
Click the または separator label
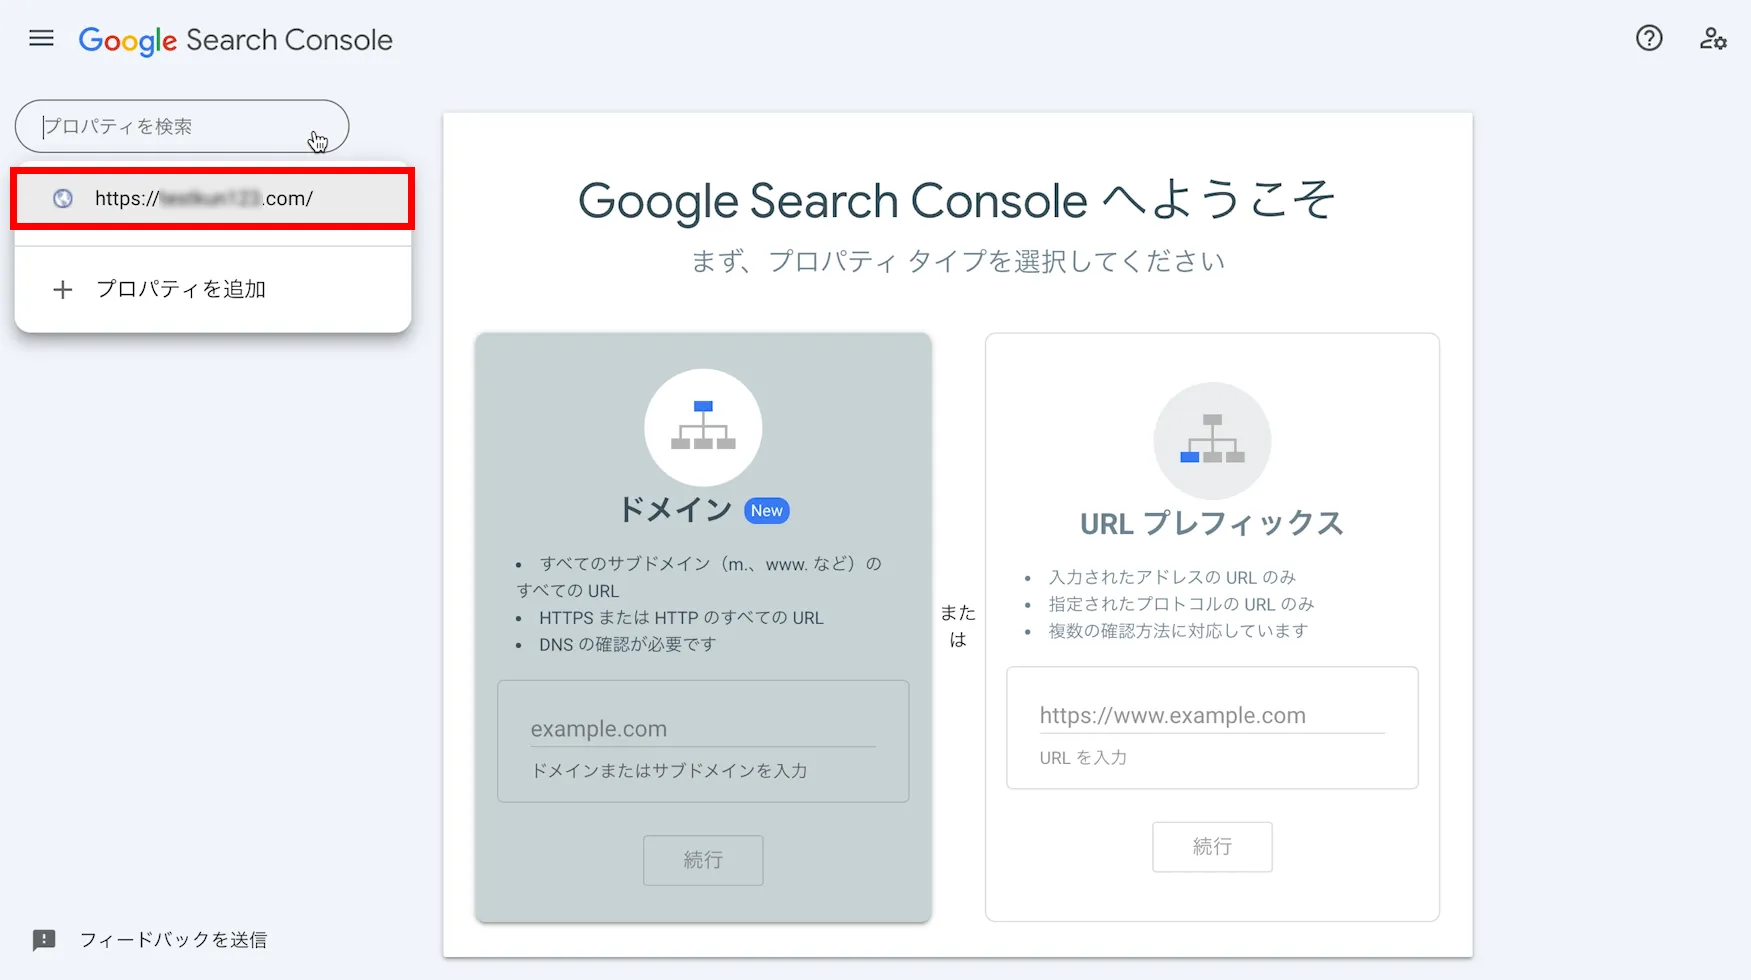click(958, 626)
